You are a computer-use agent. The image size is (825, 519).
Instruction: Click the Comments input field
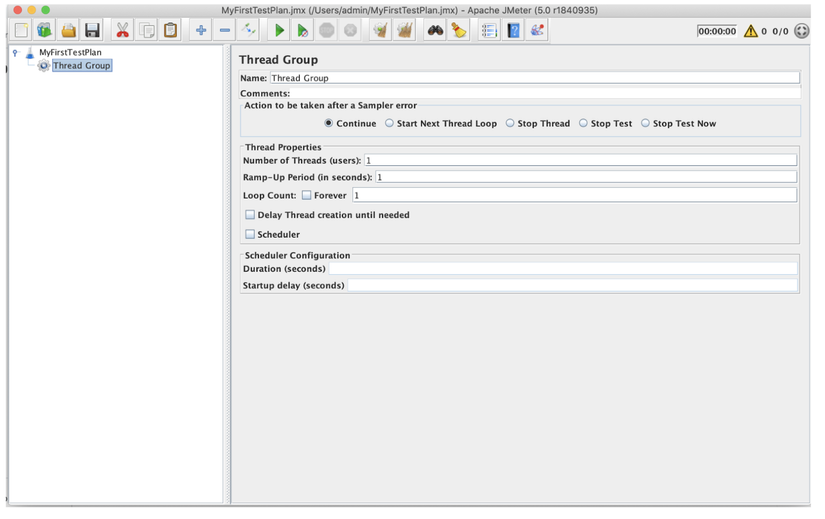[x=546, y=93]
